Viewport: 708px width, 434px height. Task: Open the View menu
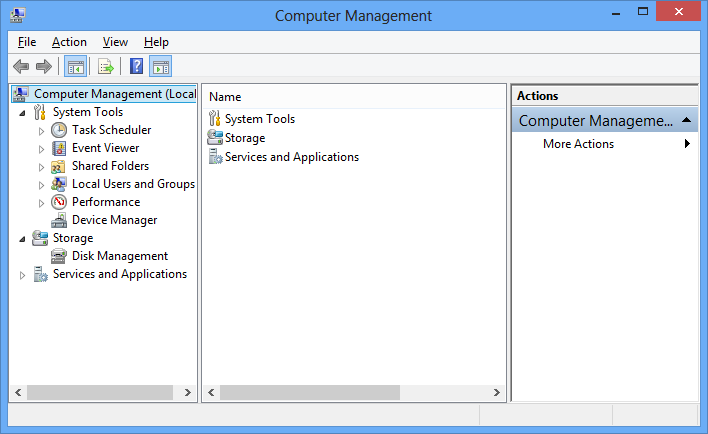pos(115,42)
